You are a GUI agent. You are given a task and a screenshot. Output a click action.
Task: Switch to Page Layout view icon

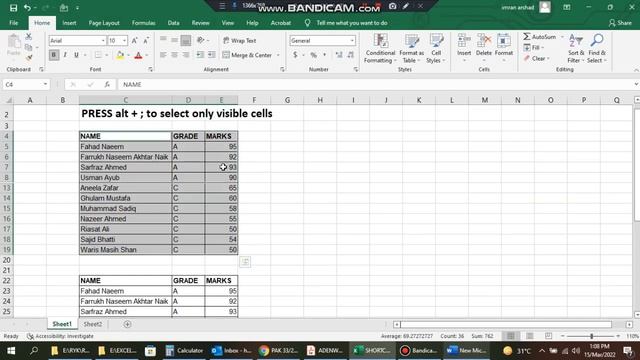point(529,336)
